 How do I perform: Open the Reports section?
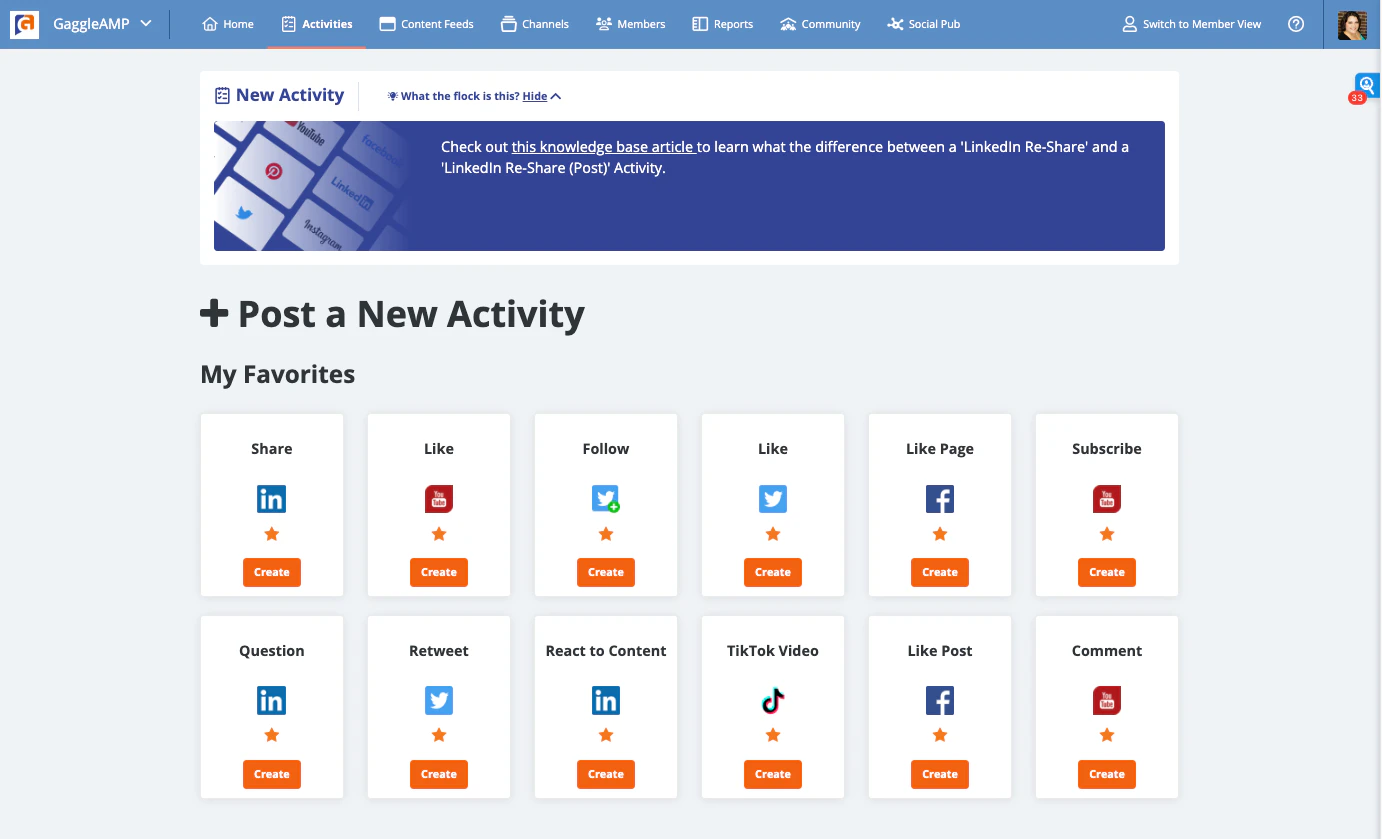[x=722, y=23]
